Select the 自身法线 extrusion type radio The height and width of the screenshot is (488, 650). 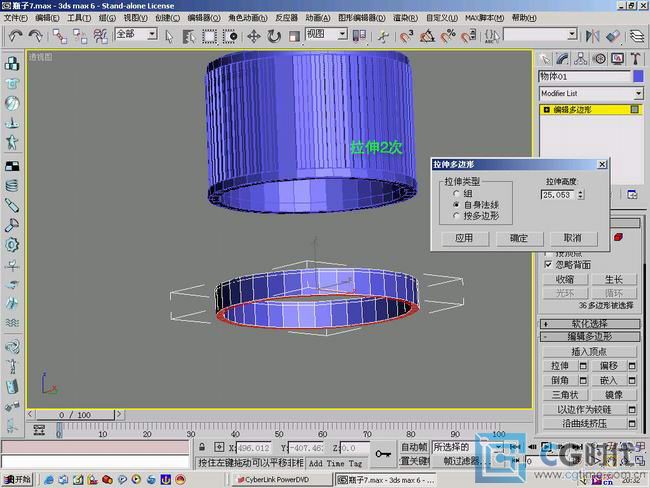pos(456,204)
